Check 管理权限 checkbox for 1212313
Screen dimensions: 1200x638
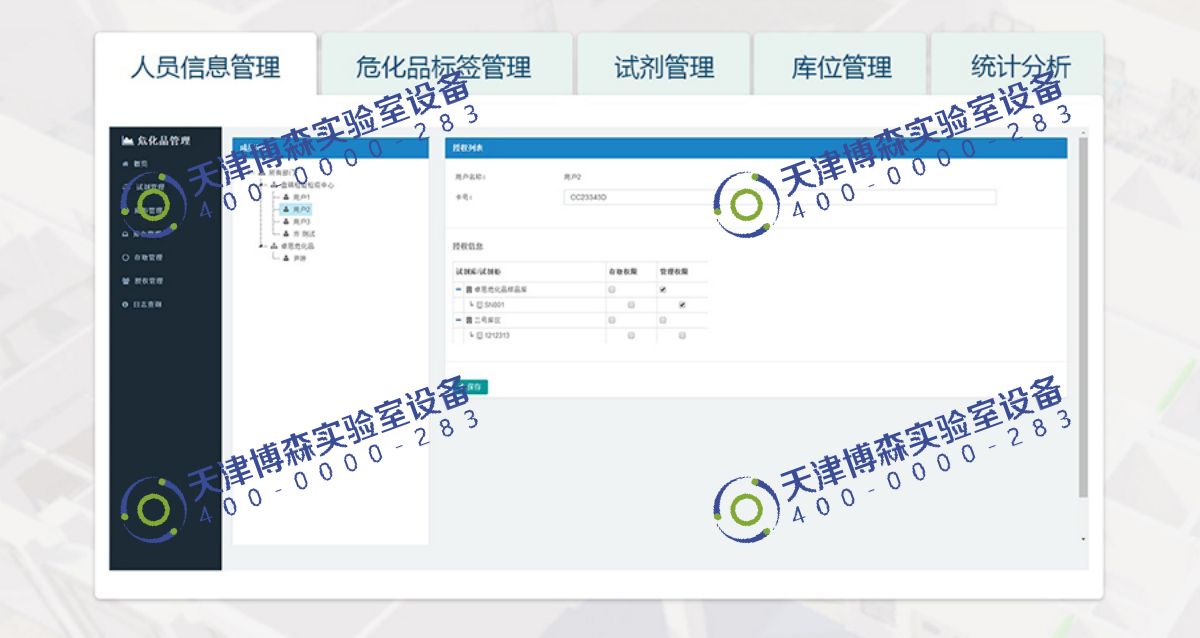pos(682,336)
